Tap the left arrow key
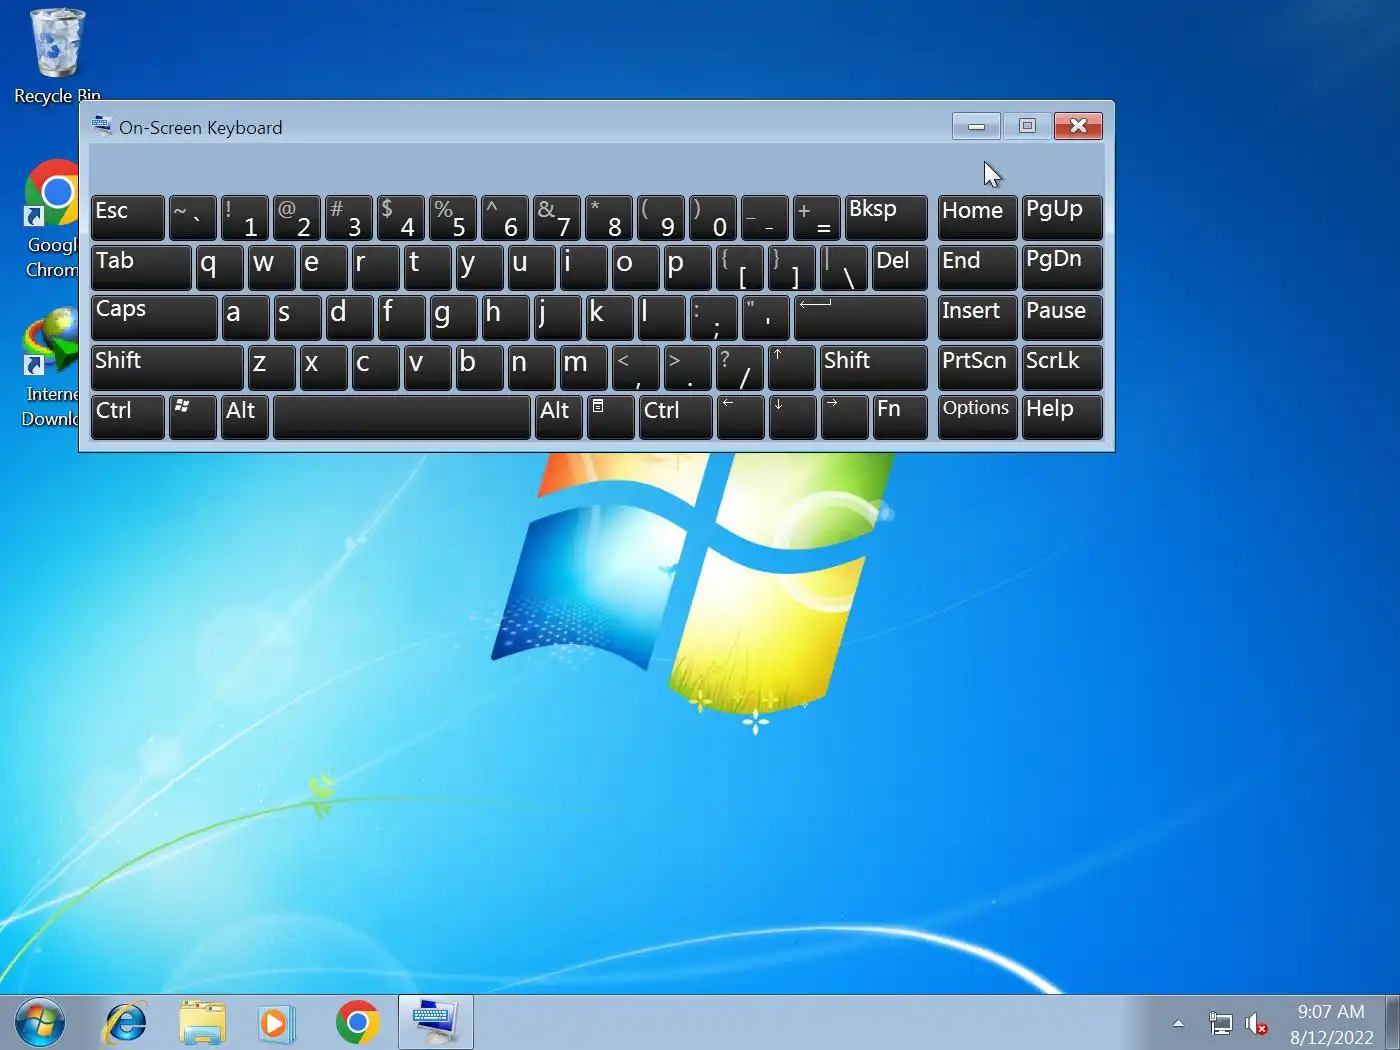 coord(740,417)
